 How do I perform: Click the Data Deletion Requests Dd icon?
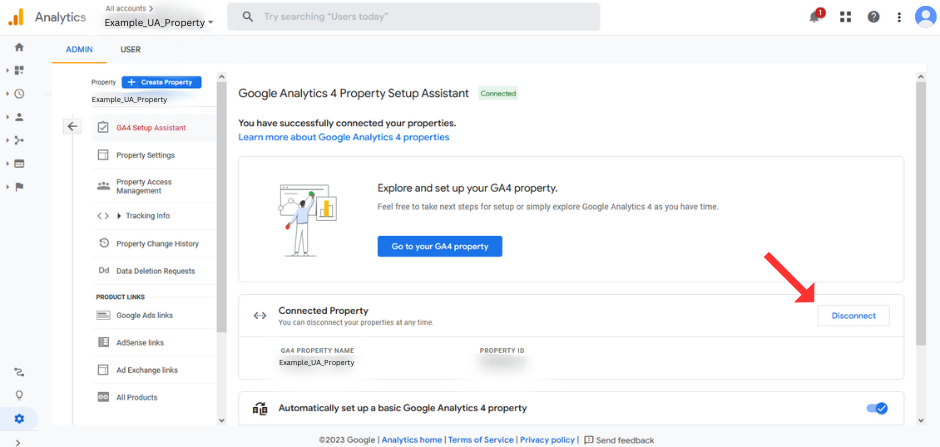(x=104, y=271)
